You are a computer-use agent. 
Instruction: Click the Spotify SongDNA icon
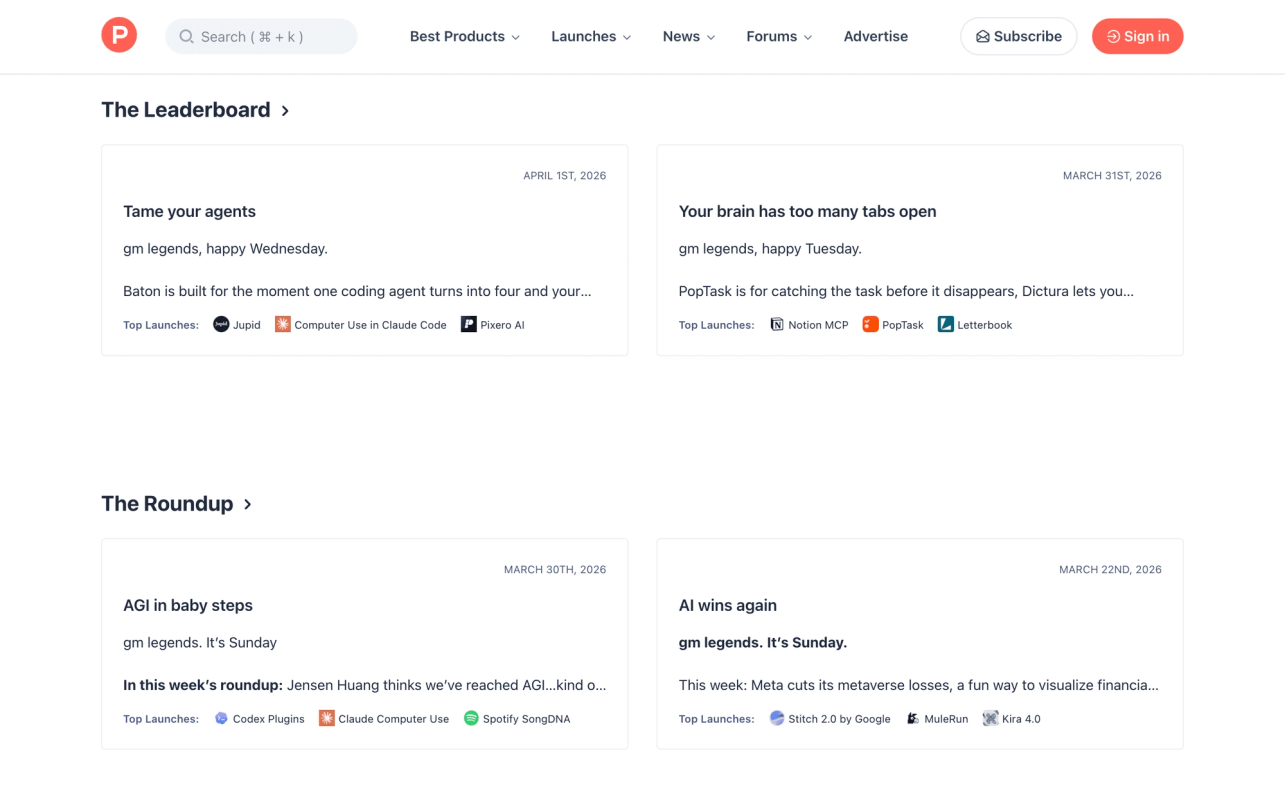click(x=471, y=718)
